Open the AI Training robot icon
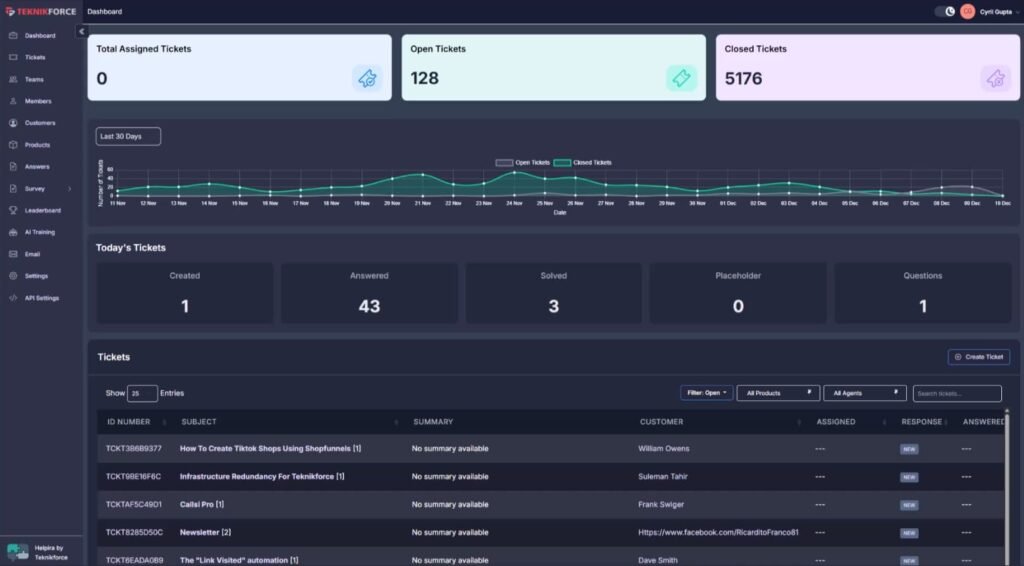The width and height of the screenshot is (1024, 566). pyautogui.click(x=13, y=232)
